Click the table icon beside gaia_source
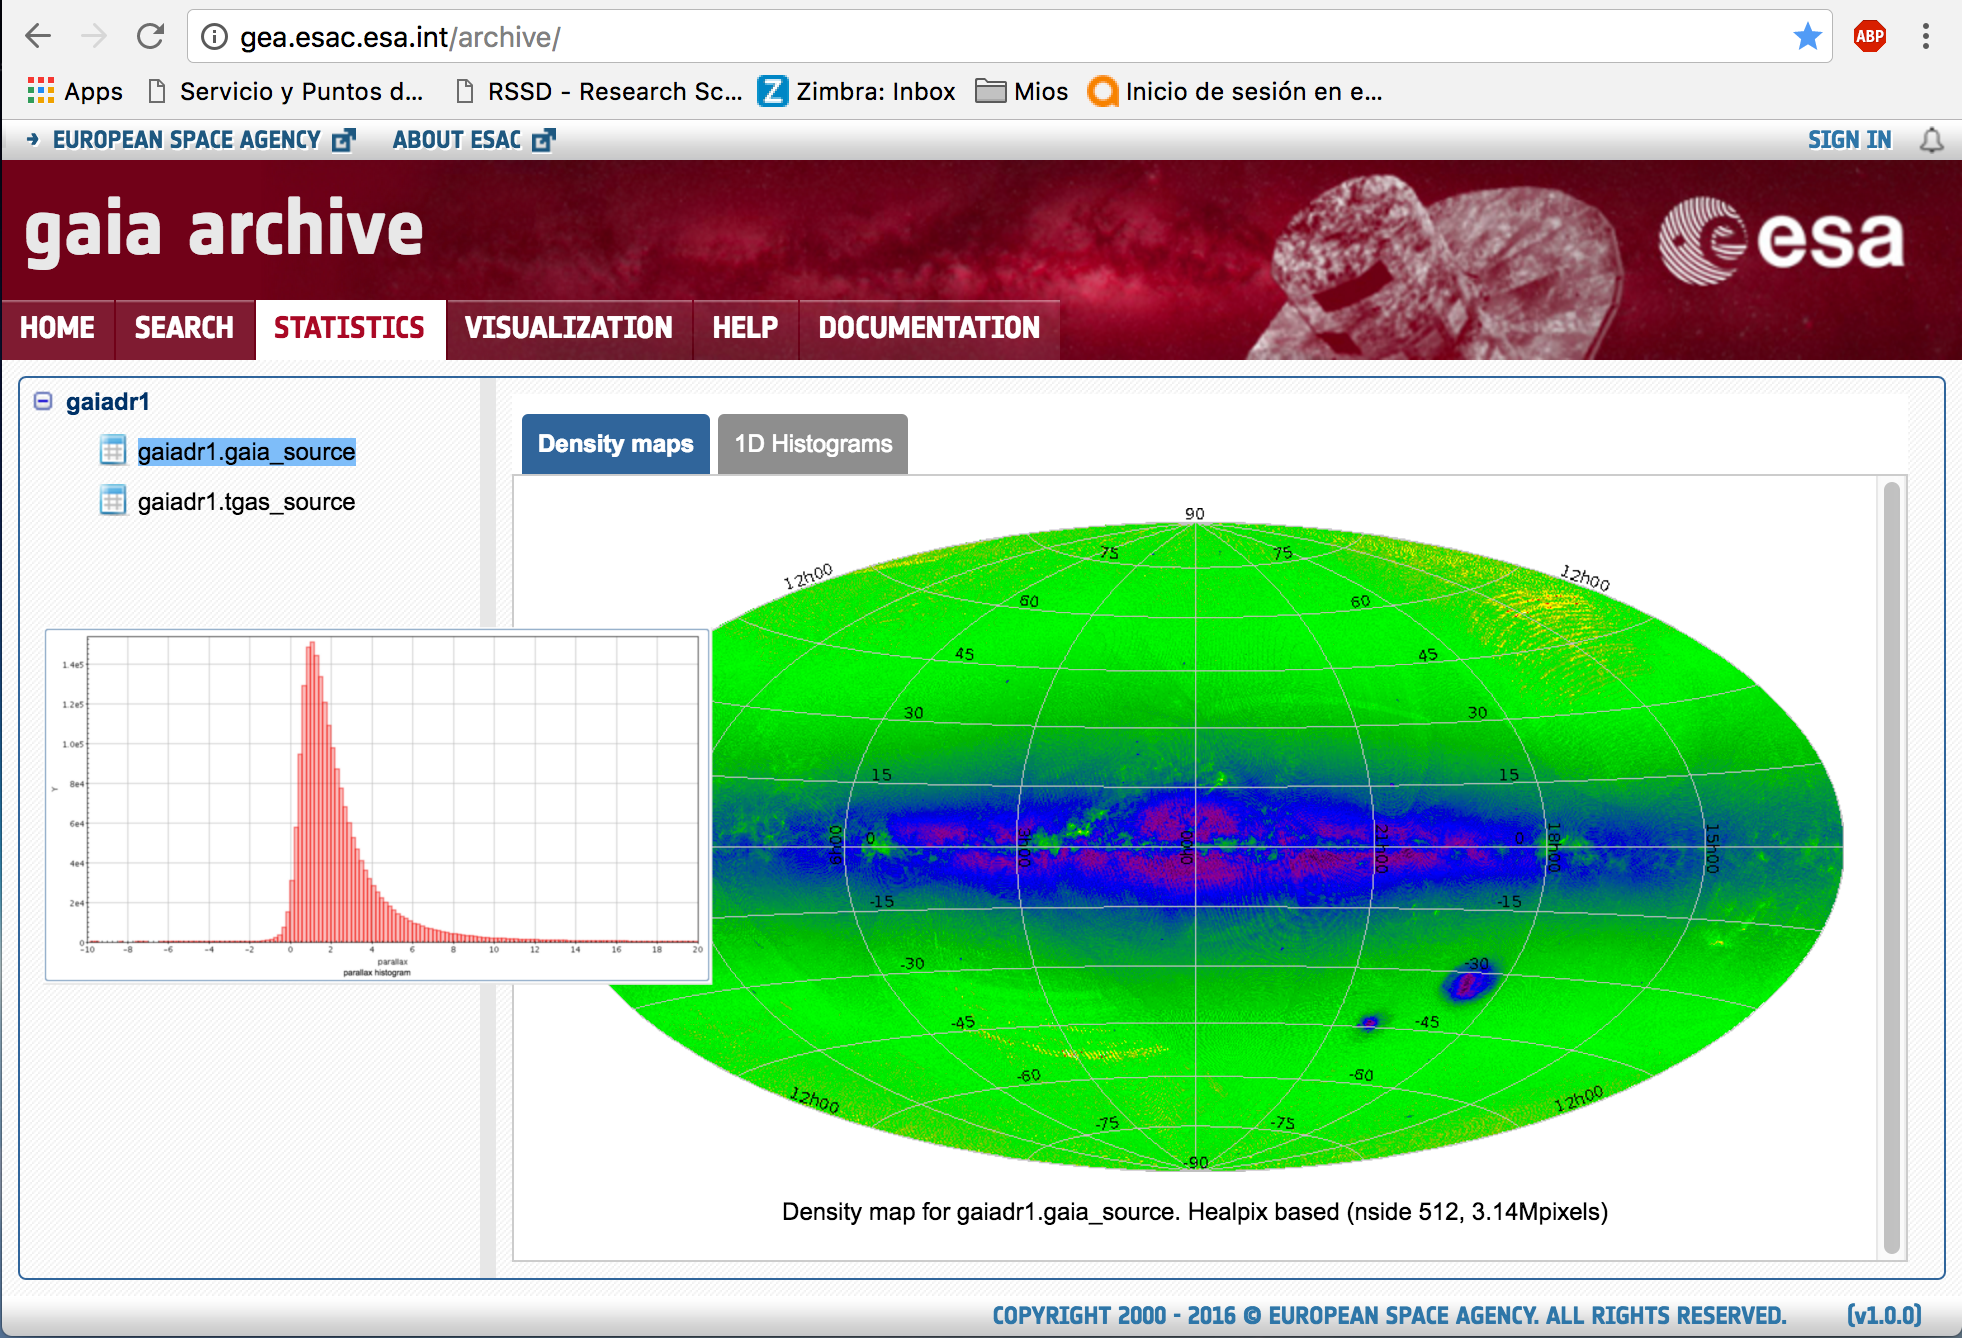1962x1338 pixels. [x=113, y=451]
